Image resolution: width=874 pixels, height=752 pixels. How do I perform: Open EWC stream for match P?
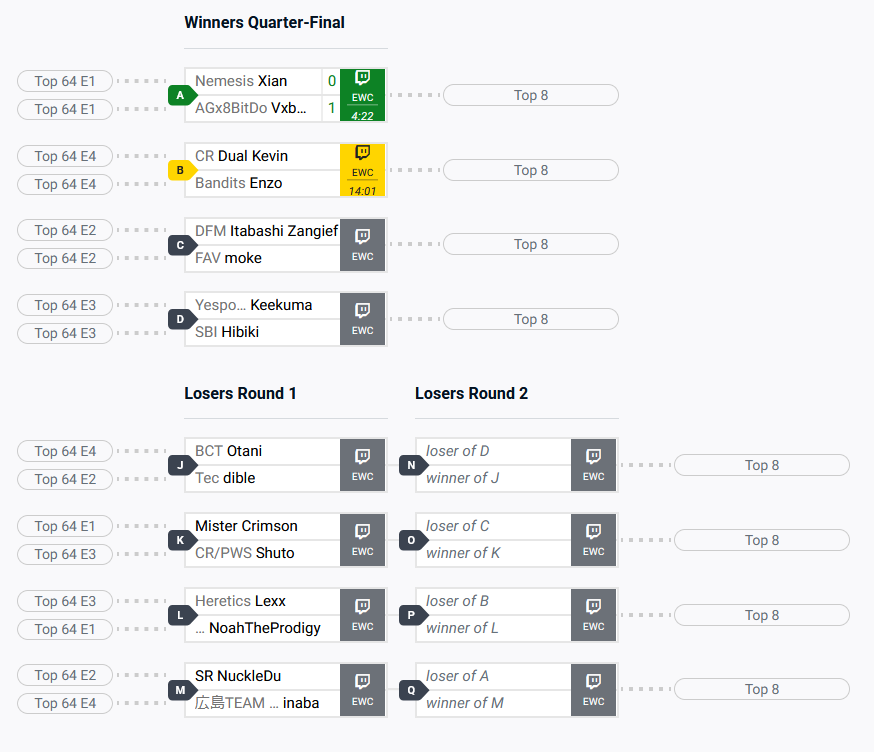(594, 615)
